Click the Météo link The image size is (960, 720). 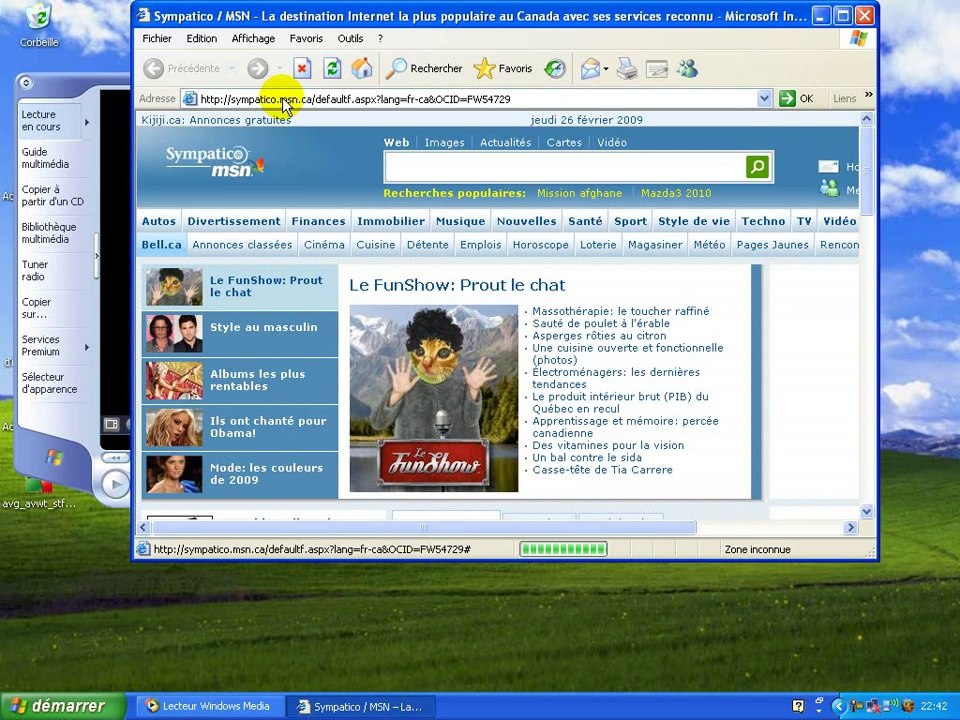tap(709, 245)
